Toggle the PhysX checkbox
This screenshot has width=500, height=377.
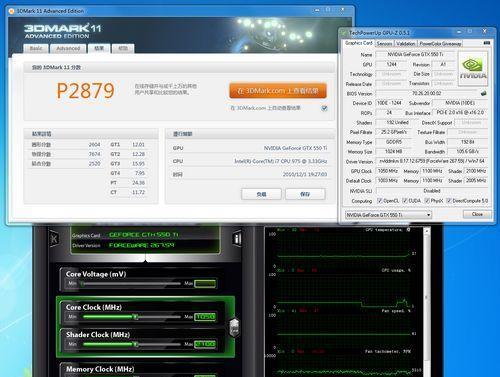point(427,201)
